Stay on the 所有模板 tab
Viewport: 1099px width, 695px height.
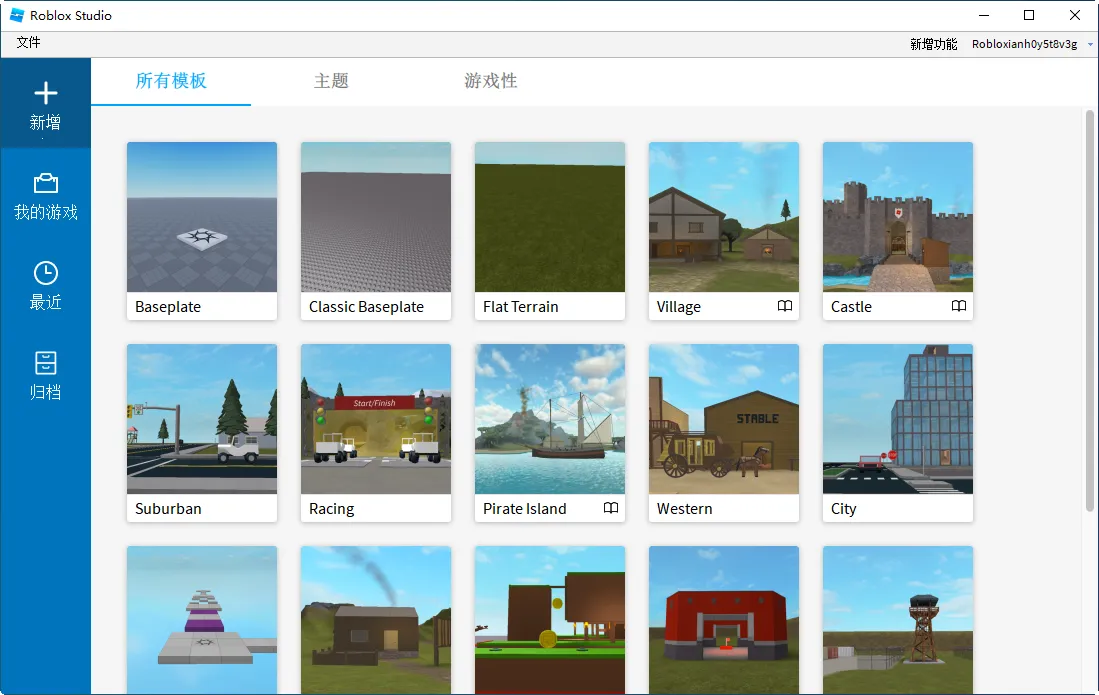(x=170, y=81)
